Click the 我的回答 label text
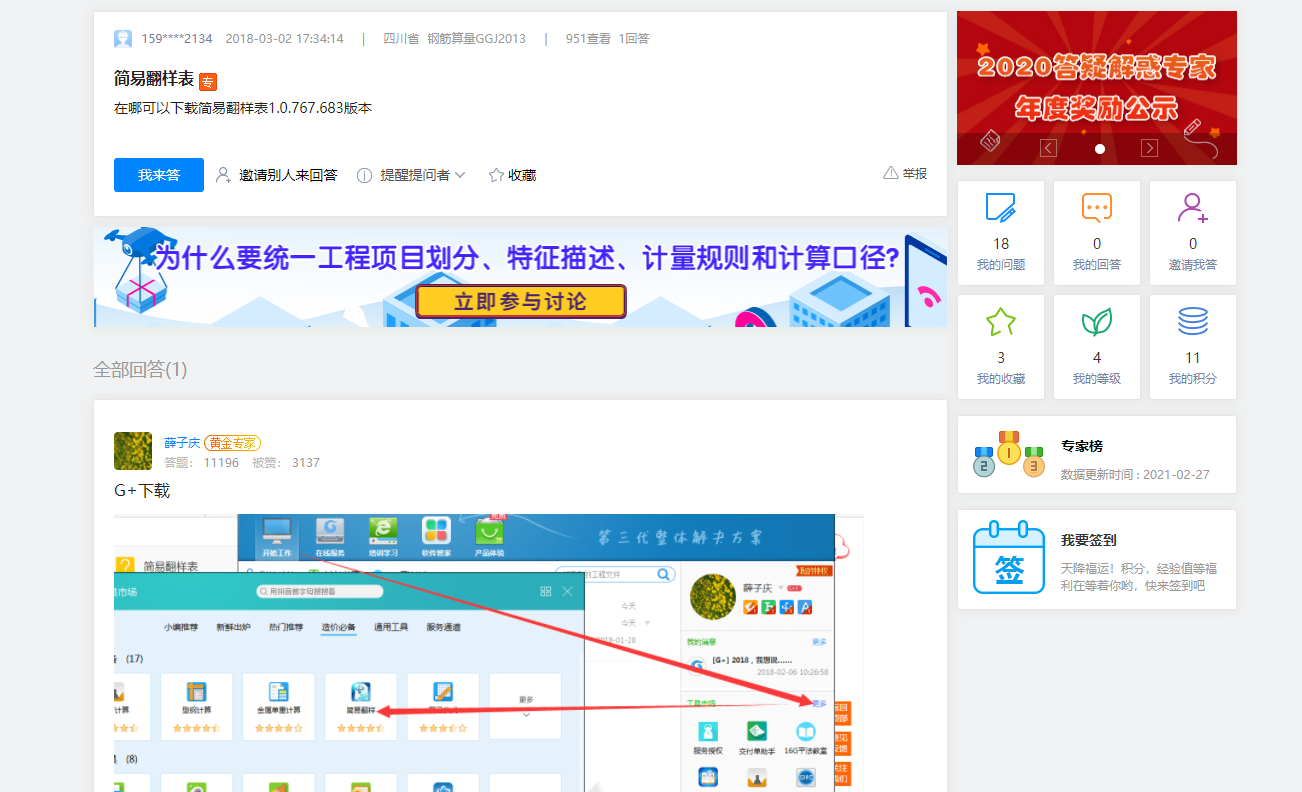This screenshot has height=792, width=1302. pos(1097,265)
